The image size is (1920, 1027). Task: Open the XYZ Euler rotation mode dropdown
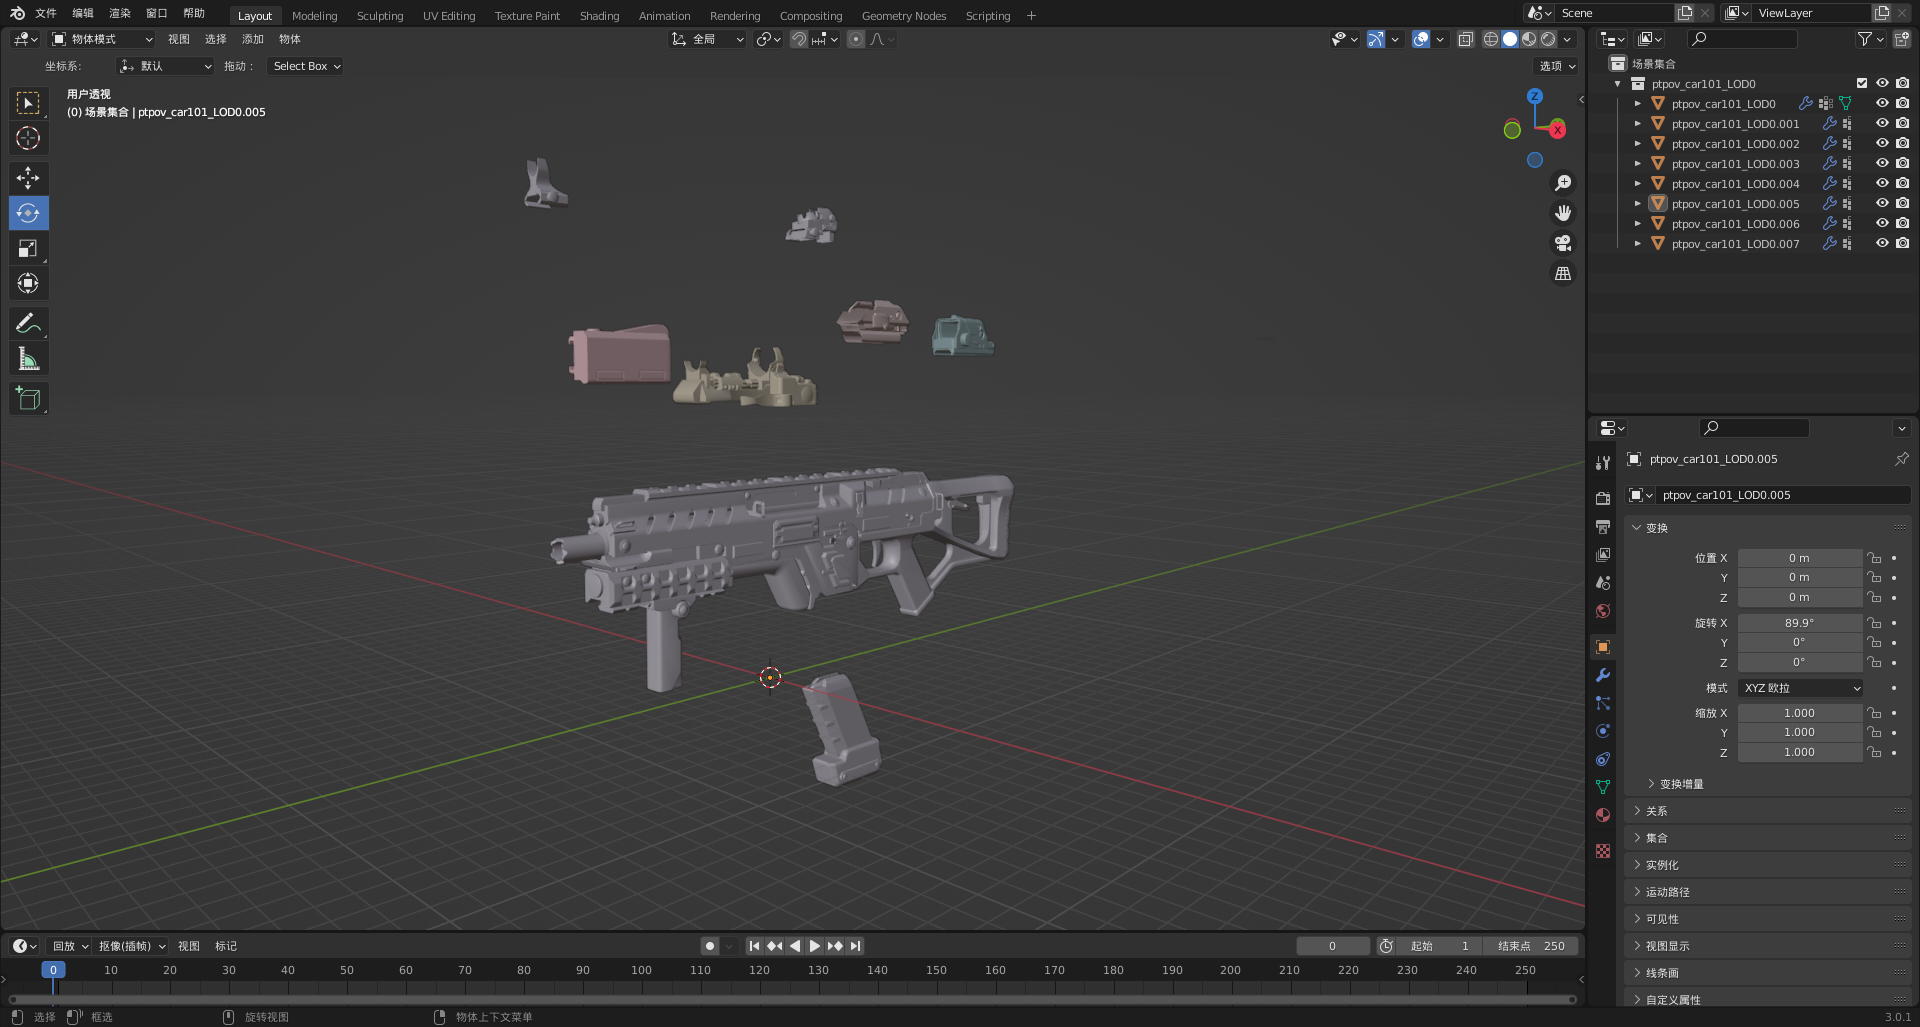pos(1800,688)
